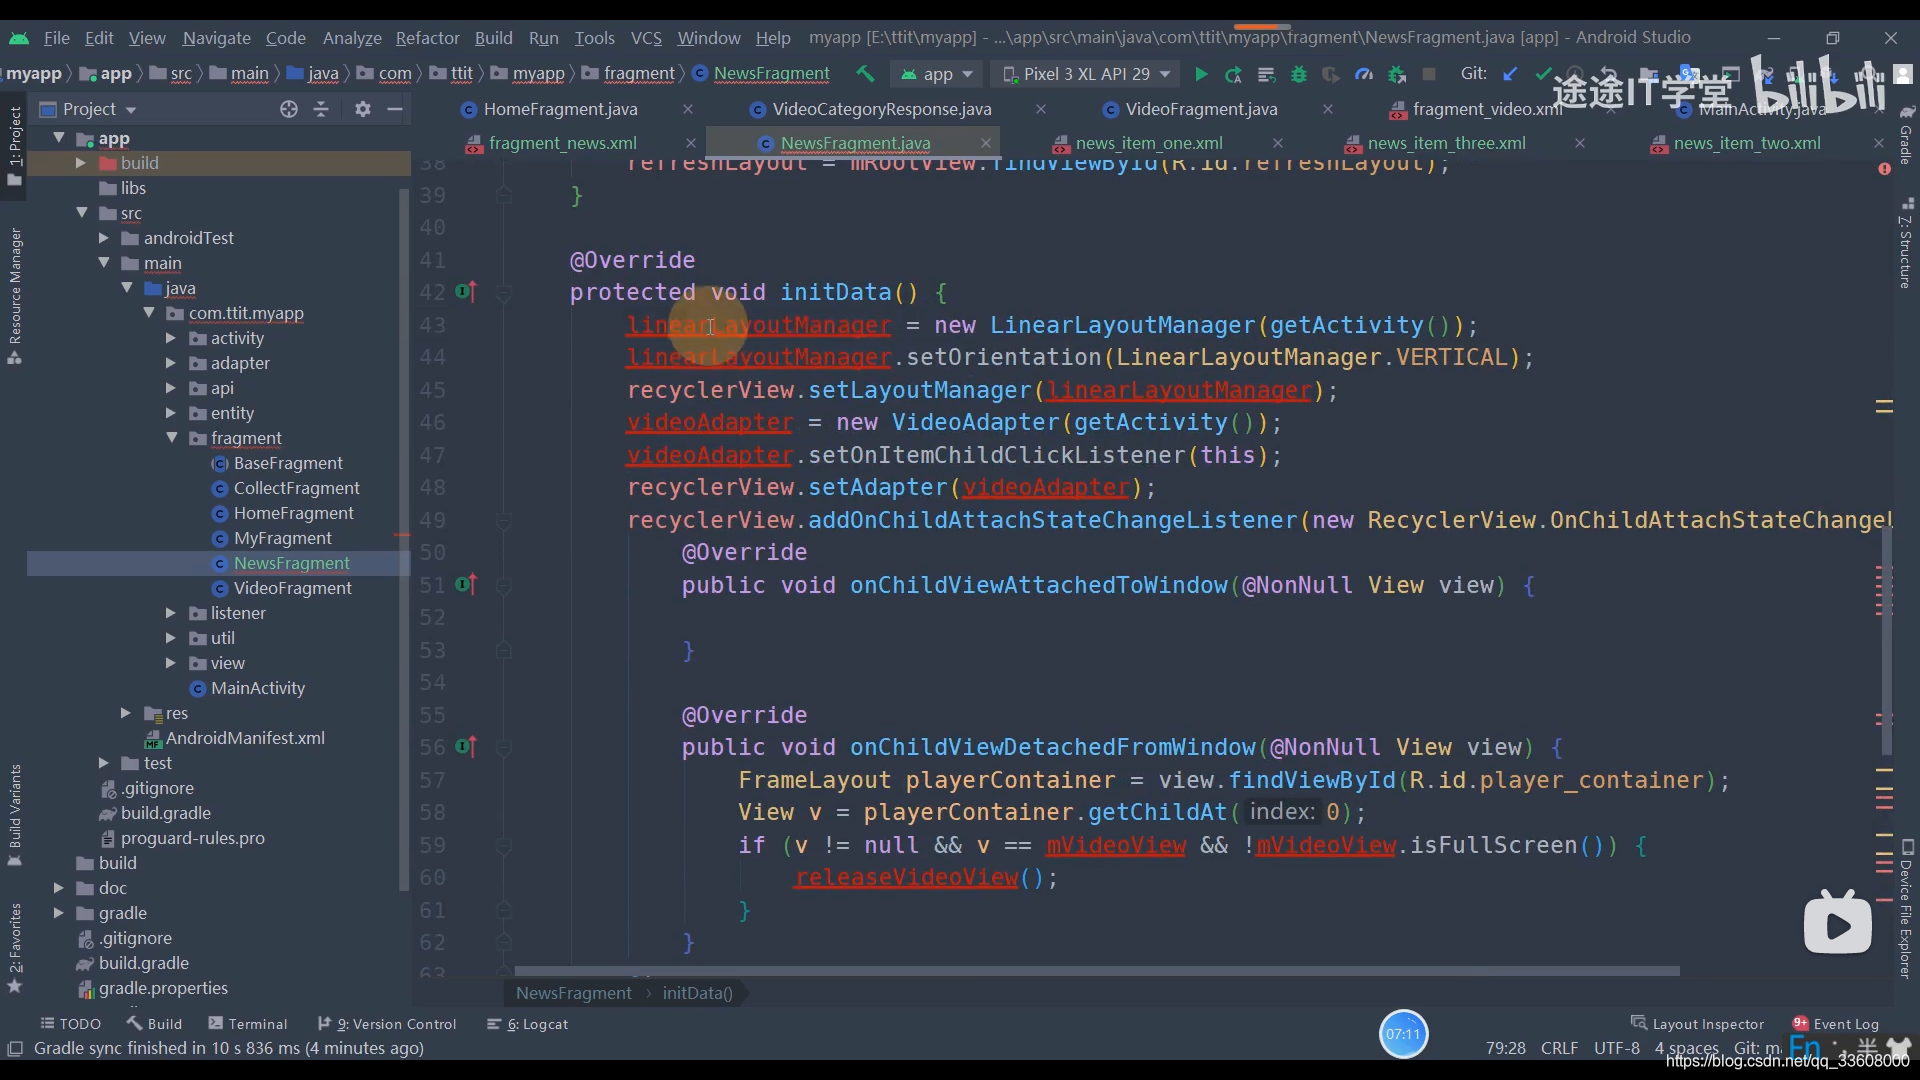This screenshot has width=1920, height=1080.
Task: Click Git Update Project blue arrow
Action: tap(1510, 74)
